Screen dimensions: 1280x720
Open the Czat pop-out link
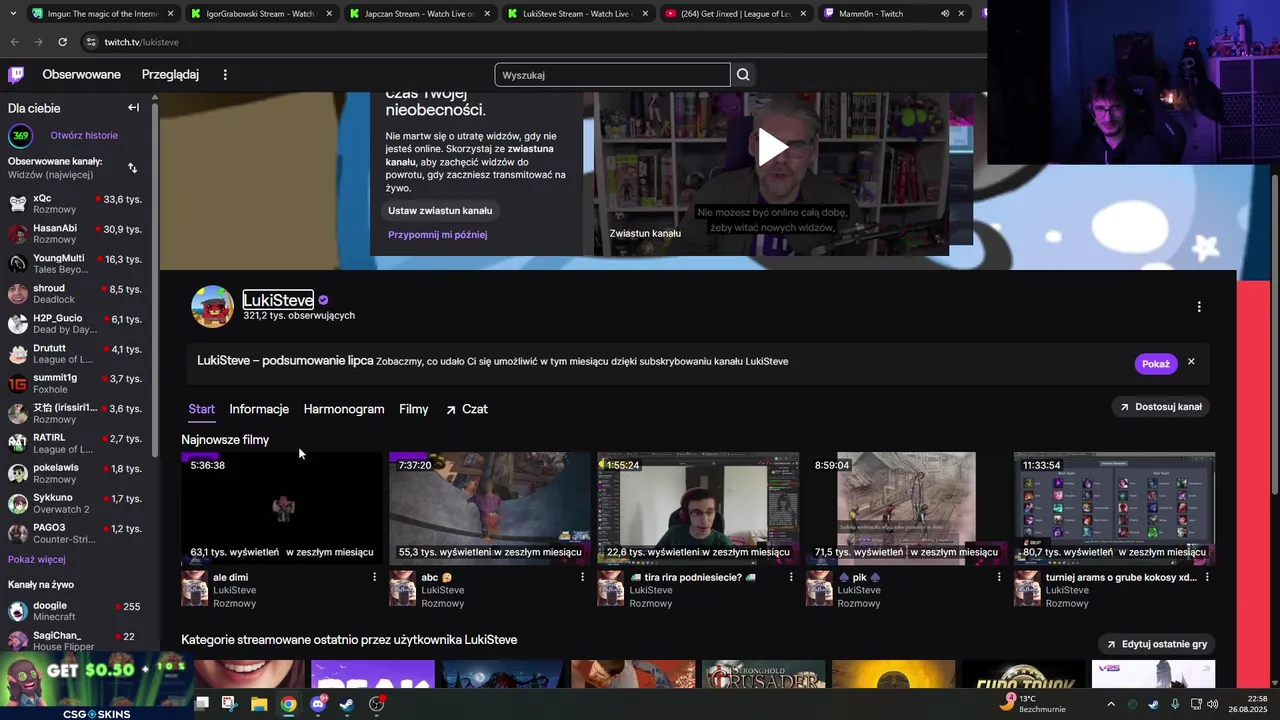(x=467, y=409)
